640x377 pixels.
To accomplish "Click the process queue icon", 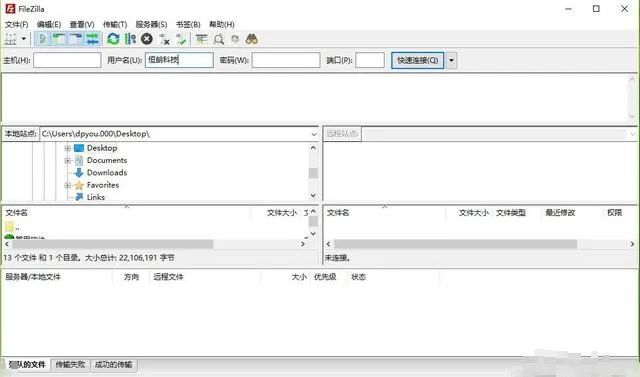I will (x=130, y=39).
